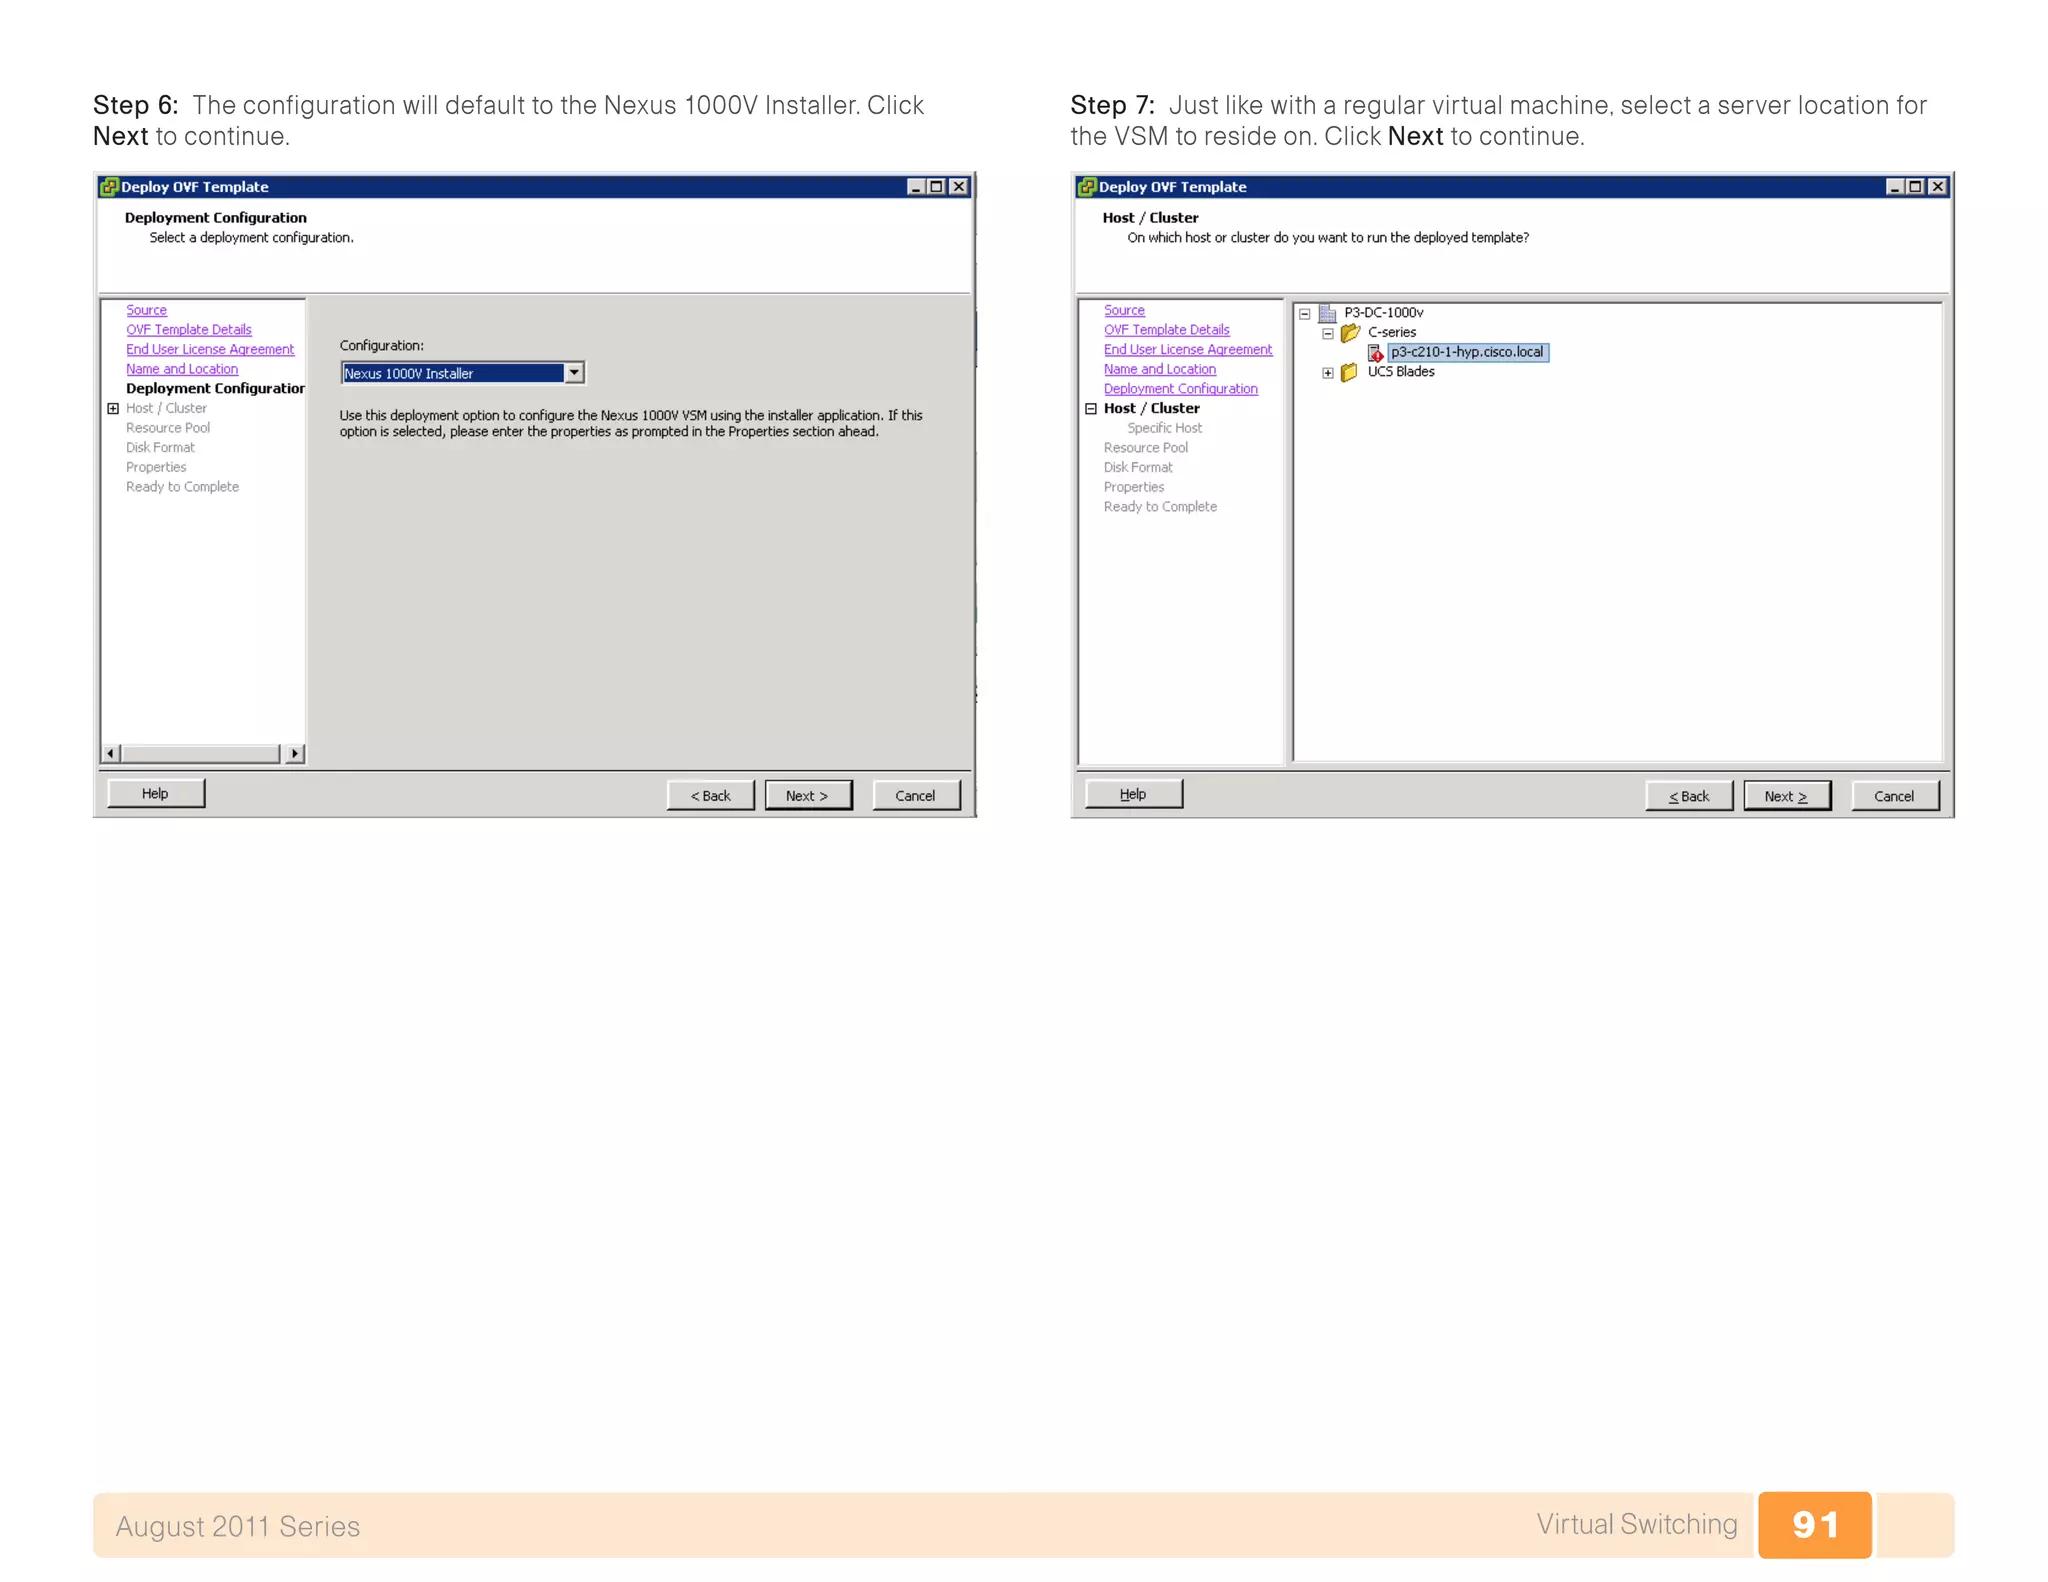Collapse the C-series folder node
The width and height of the screenshot is (2048, 1582).
[1328, 334]
